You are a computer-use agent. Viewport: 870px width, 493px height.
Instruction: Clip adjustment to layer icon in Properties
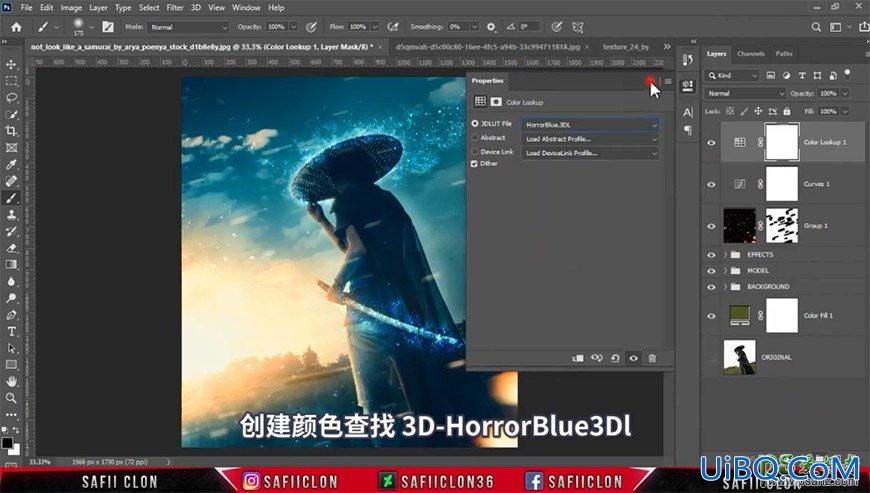(578, 358)
